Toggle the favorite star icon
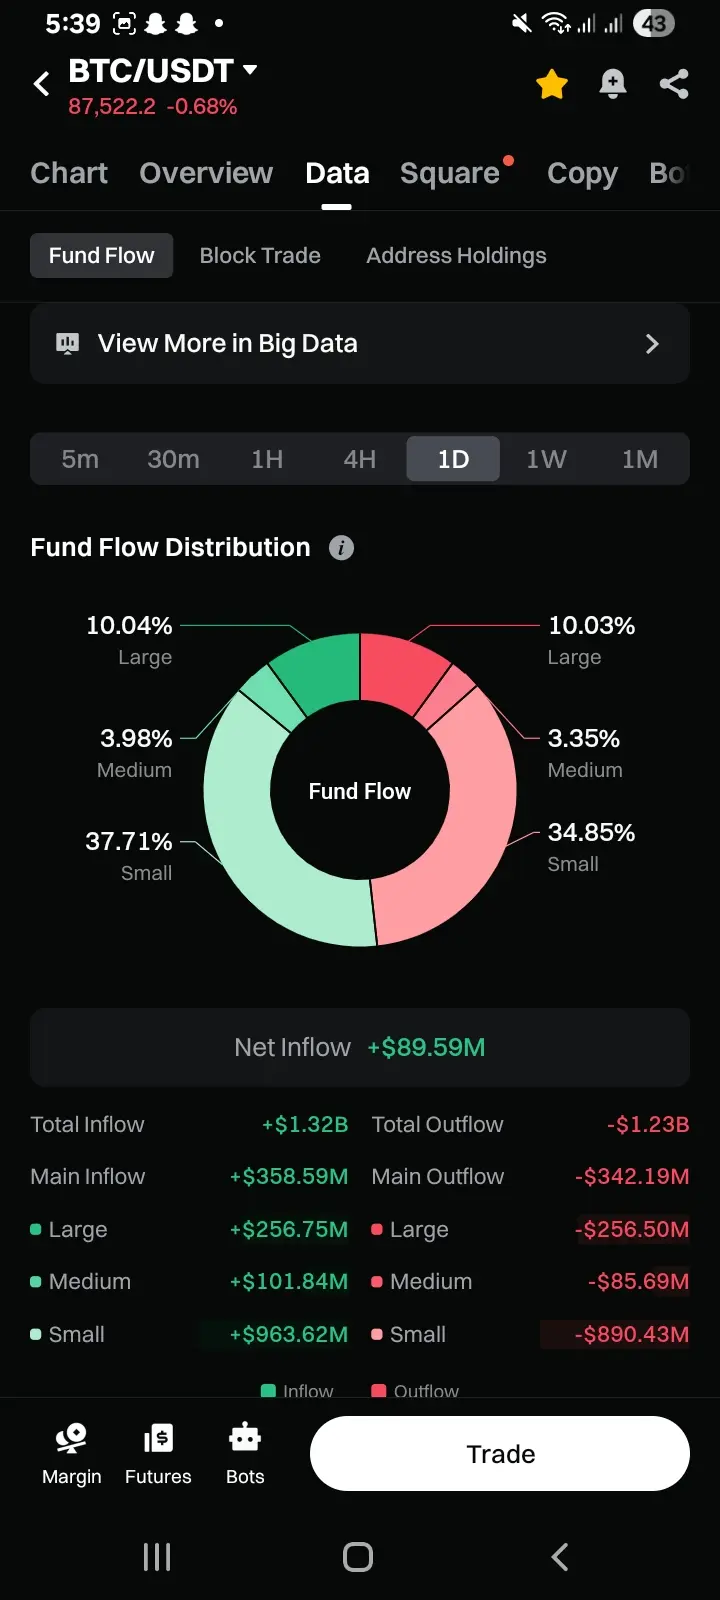Image resolution: width=720 pixels, height=1600 pixels. 552,84
